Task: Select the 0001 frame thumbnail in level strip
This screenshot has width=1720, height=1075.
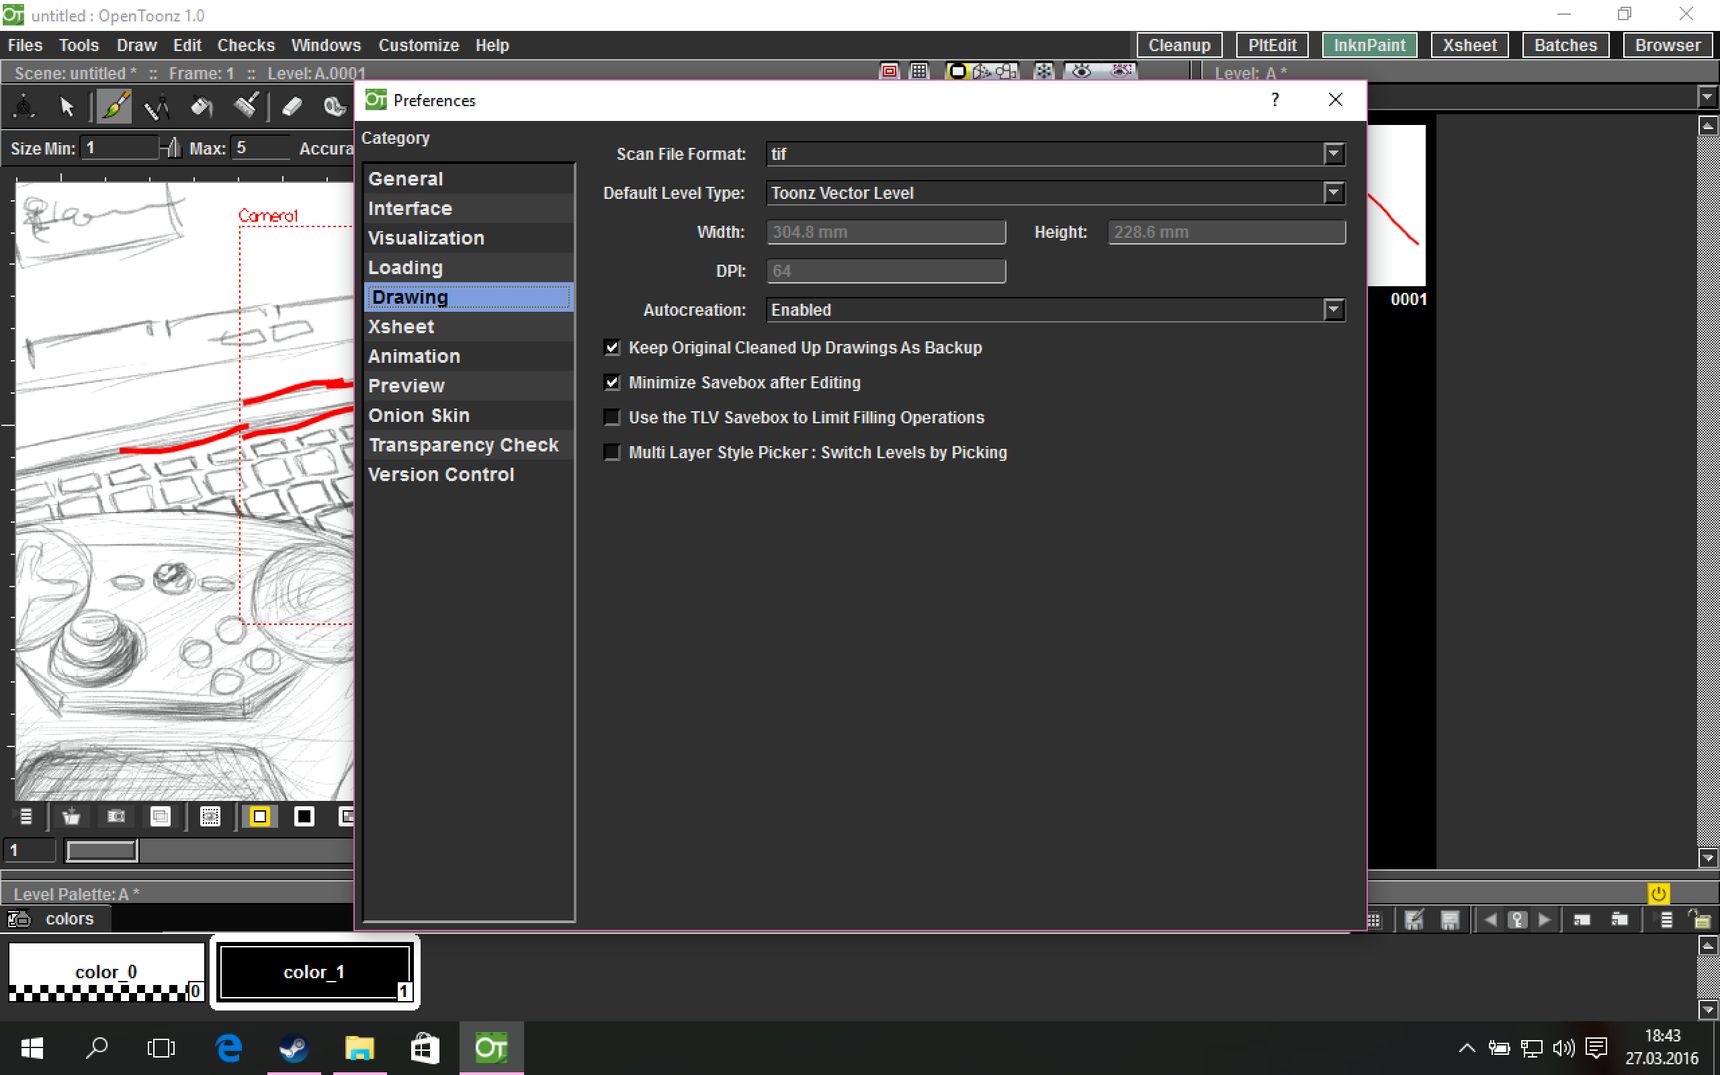Action: pyautogui.click(x=1397, y=207)
